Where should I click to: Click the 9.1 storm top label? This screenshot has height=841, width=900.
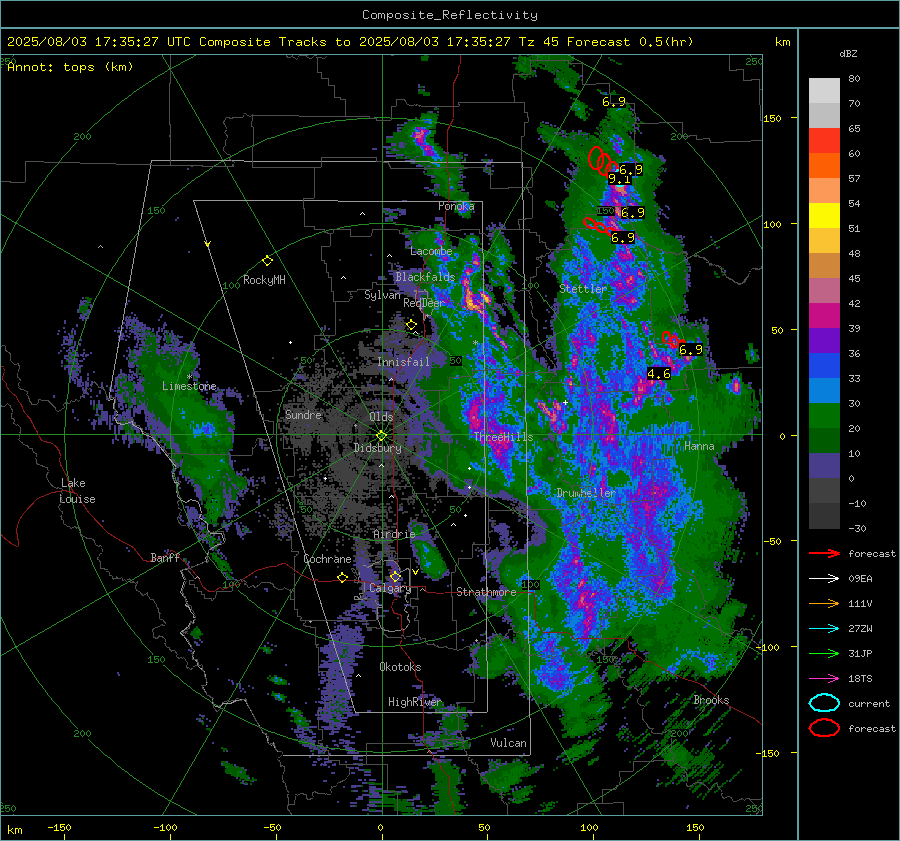click(619, 179)
